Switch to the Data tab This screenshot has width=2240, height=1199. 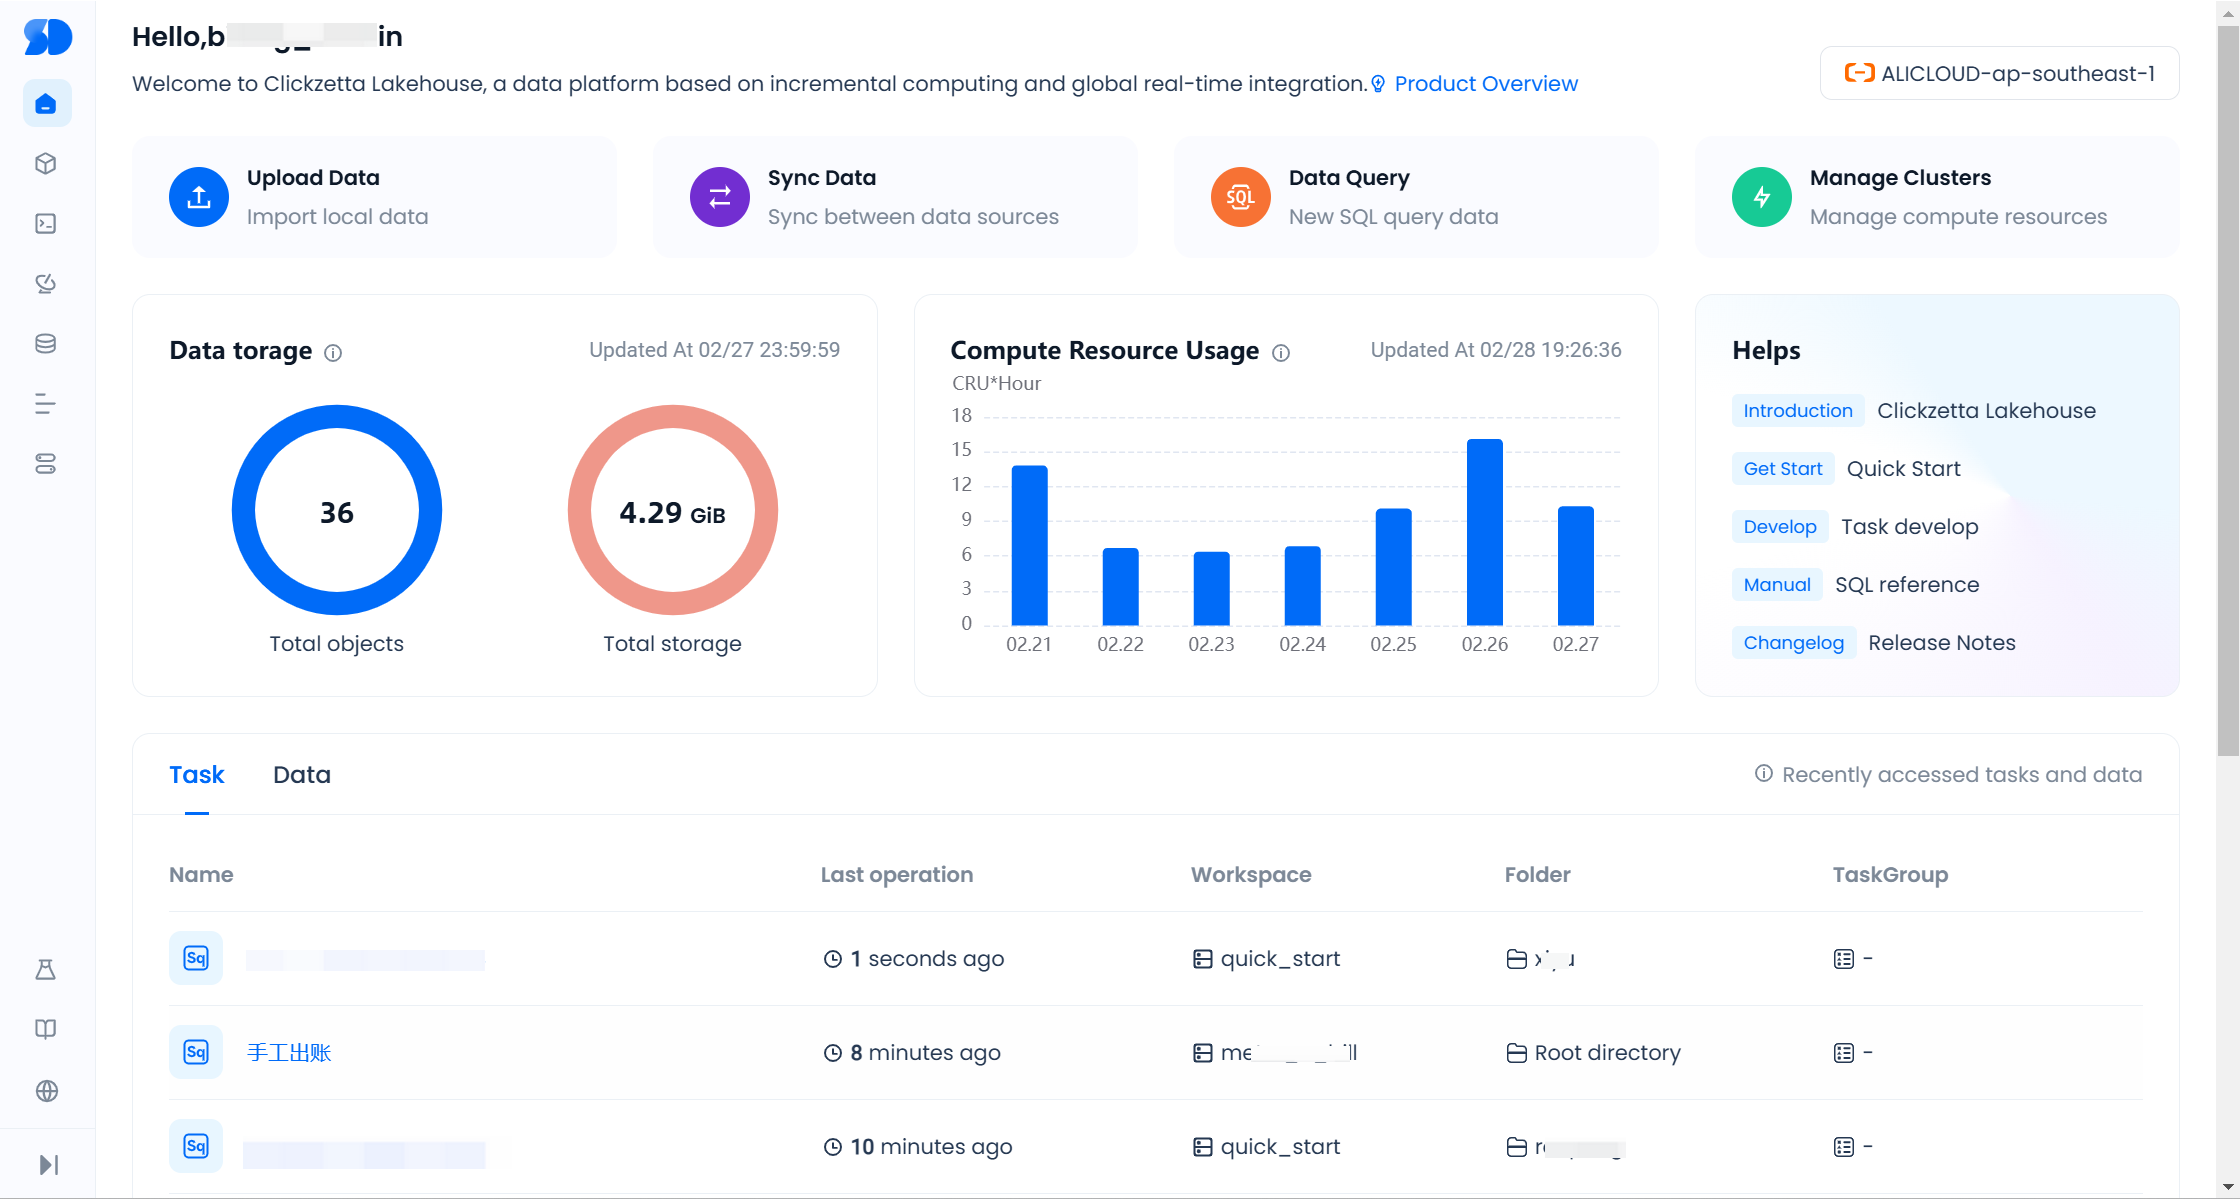pos(301,775)
